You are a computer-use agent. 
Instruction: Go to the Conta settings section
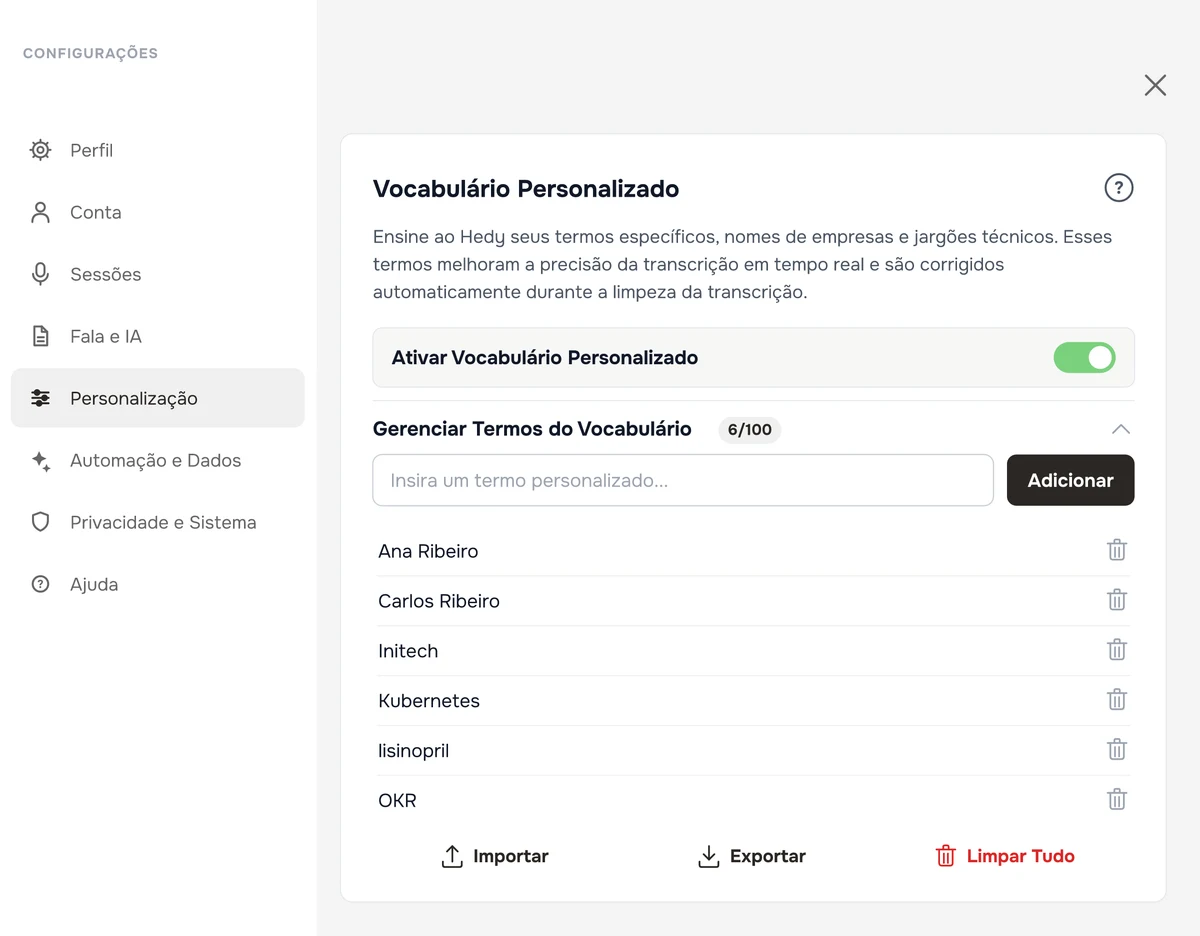coord(157,212)
